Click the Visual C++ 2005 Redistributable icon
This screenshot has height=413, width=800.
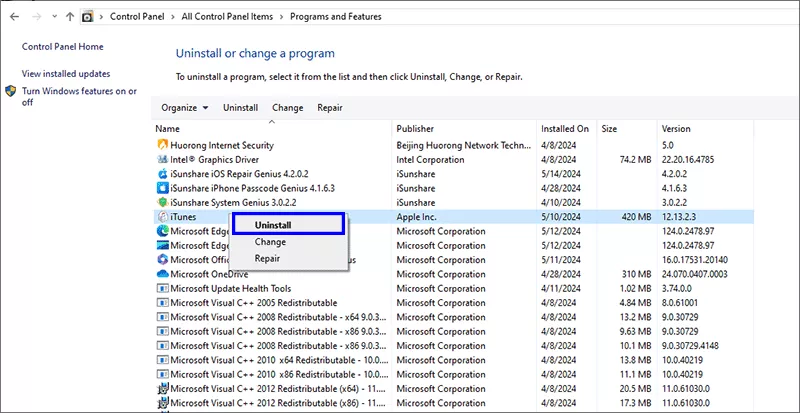pyautogui.click(x=163, y=303)
